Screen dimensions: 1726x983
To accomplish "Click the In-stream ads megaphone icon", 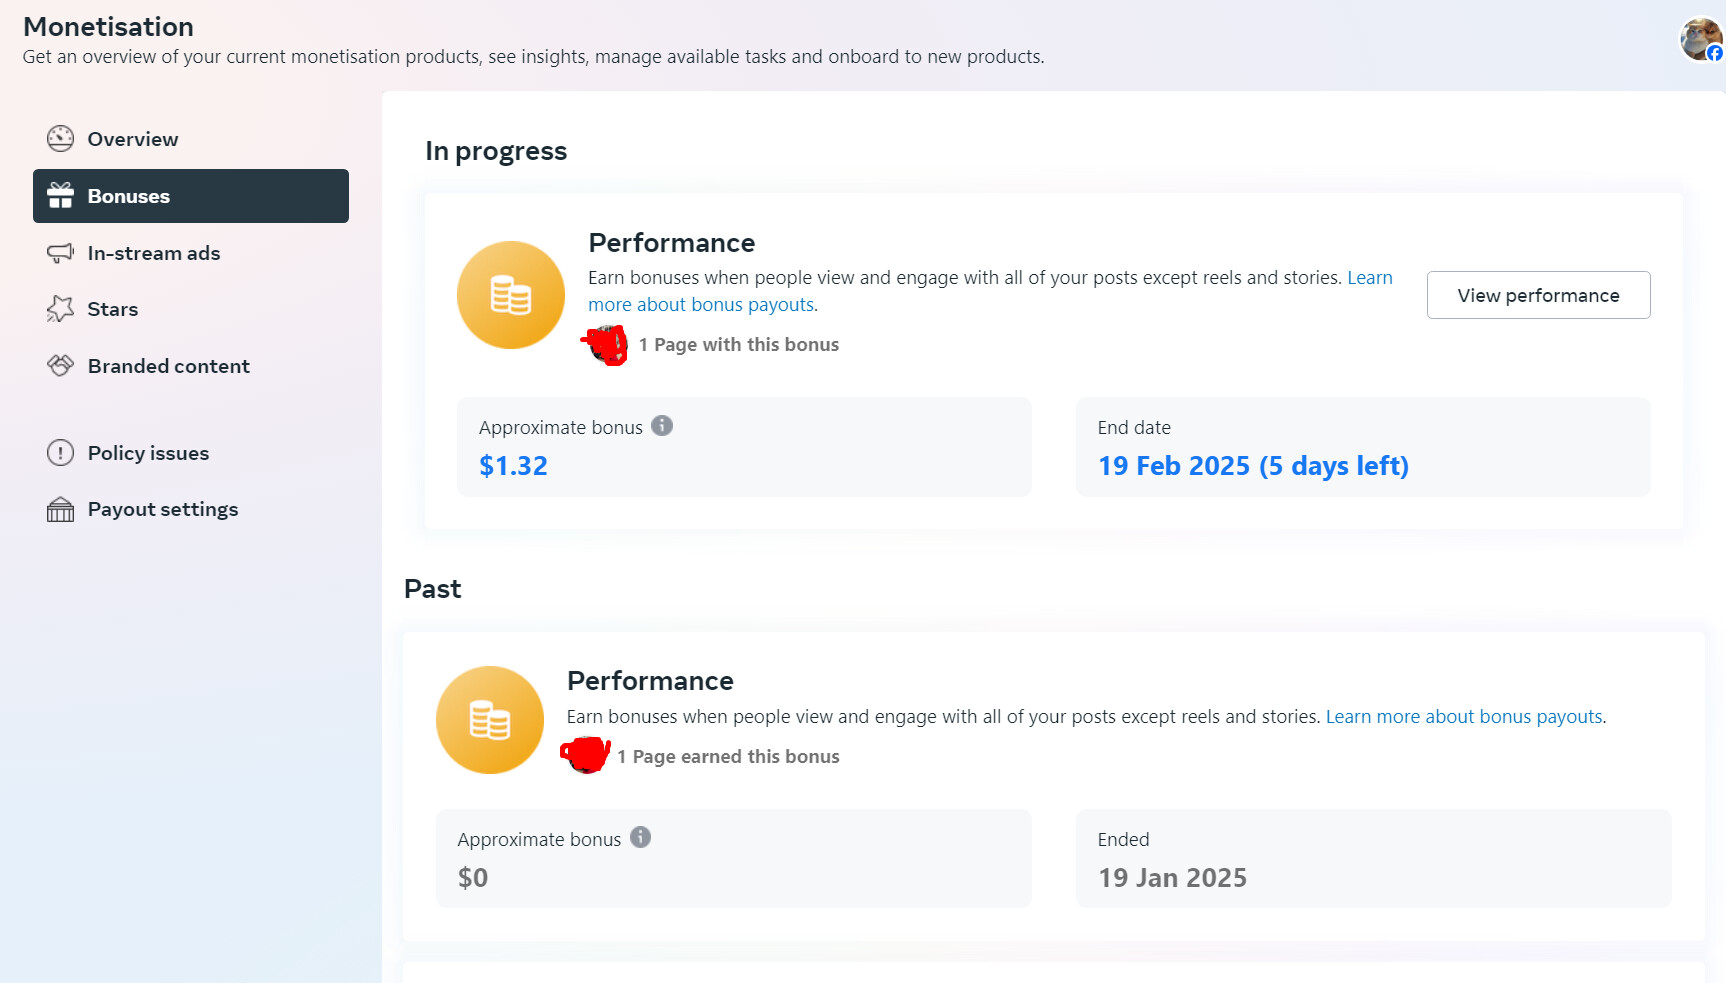I will (x=60, y=253).
